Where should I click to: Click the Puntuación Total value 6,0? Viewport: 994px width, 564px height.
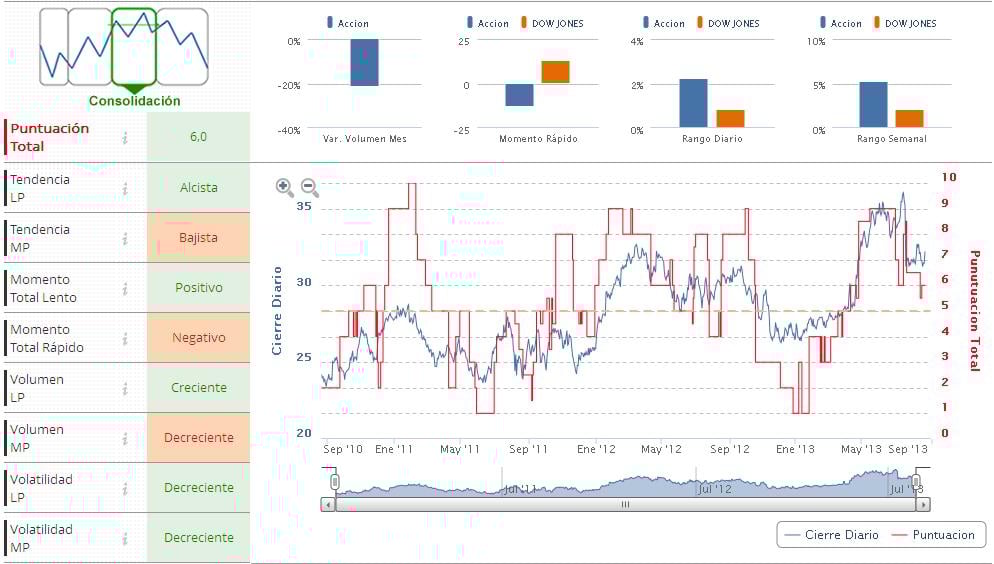pos(198,137)
